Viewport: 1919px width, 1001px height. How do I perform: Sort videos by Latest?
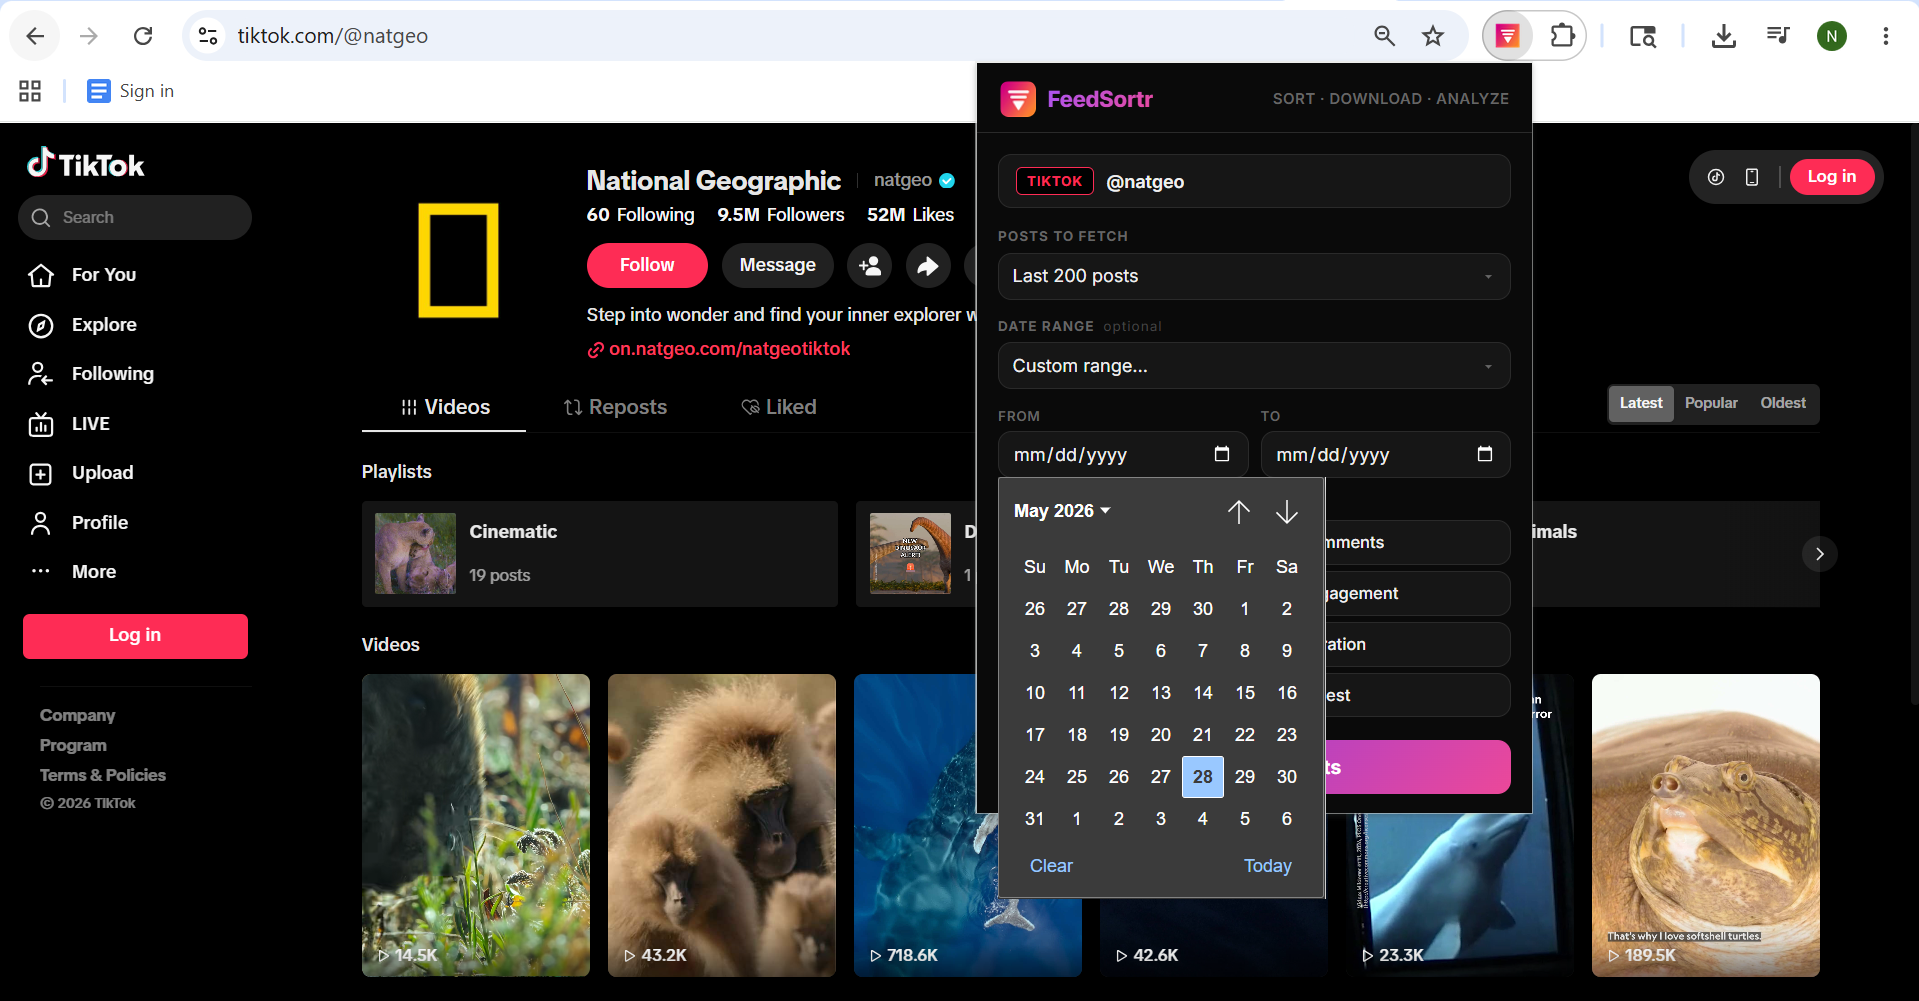(1641, 403)
